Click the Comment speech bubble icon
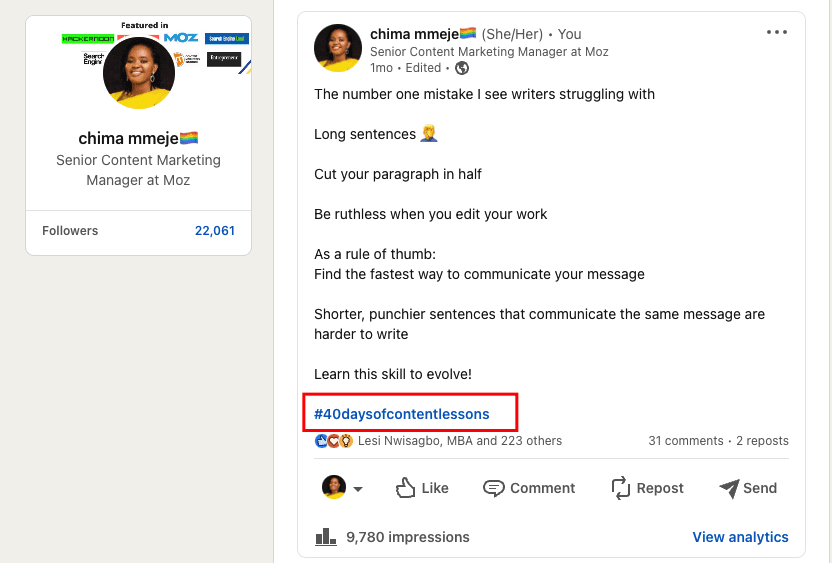 (493, 488)
